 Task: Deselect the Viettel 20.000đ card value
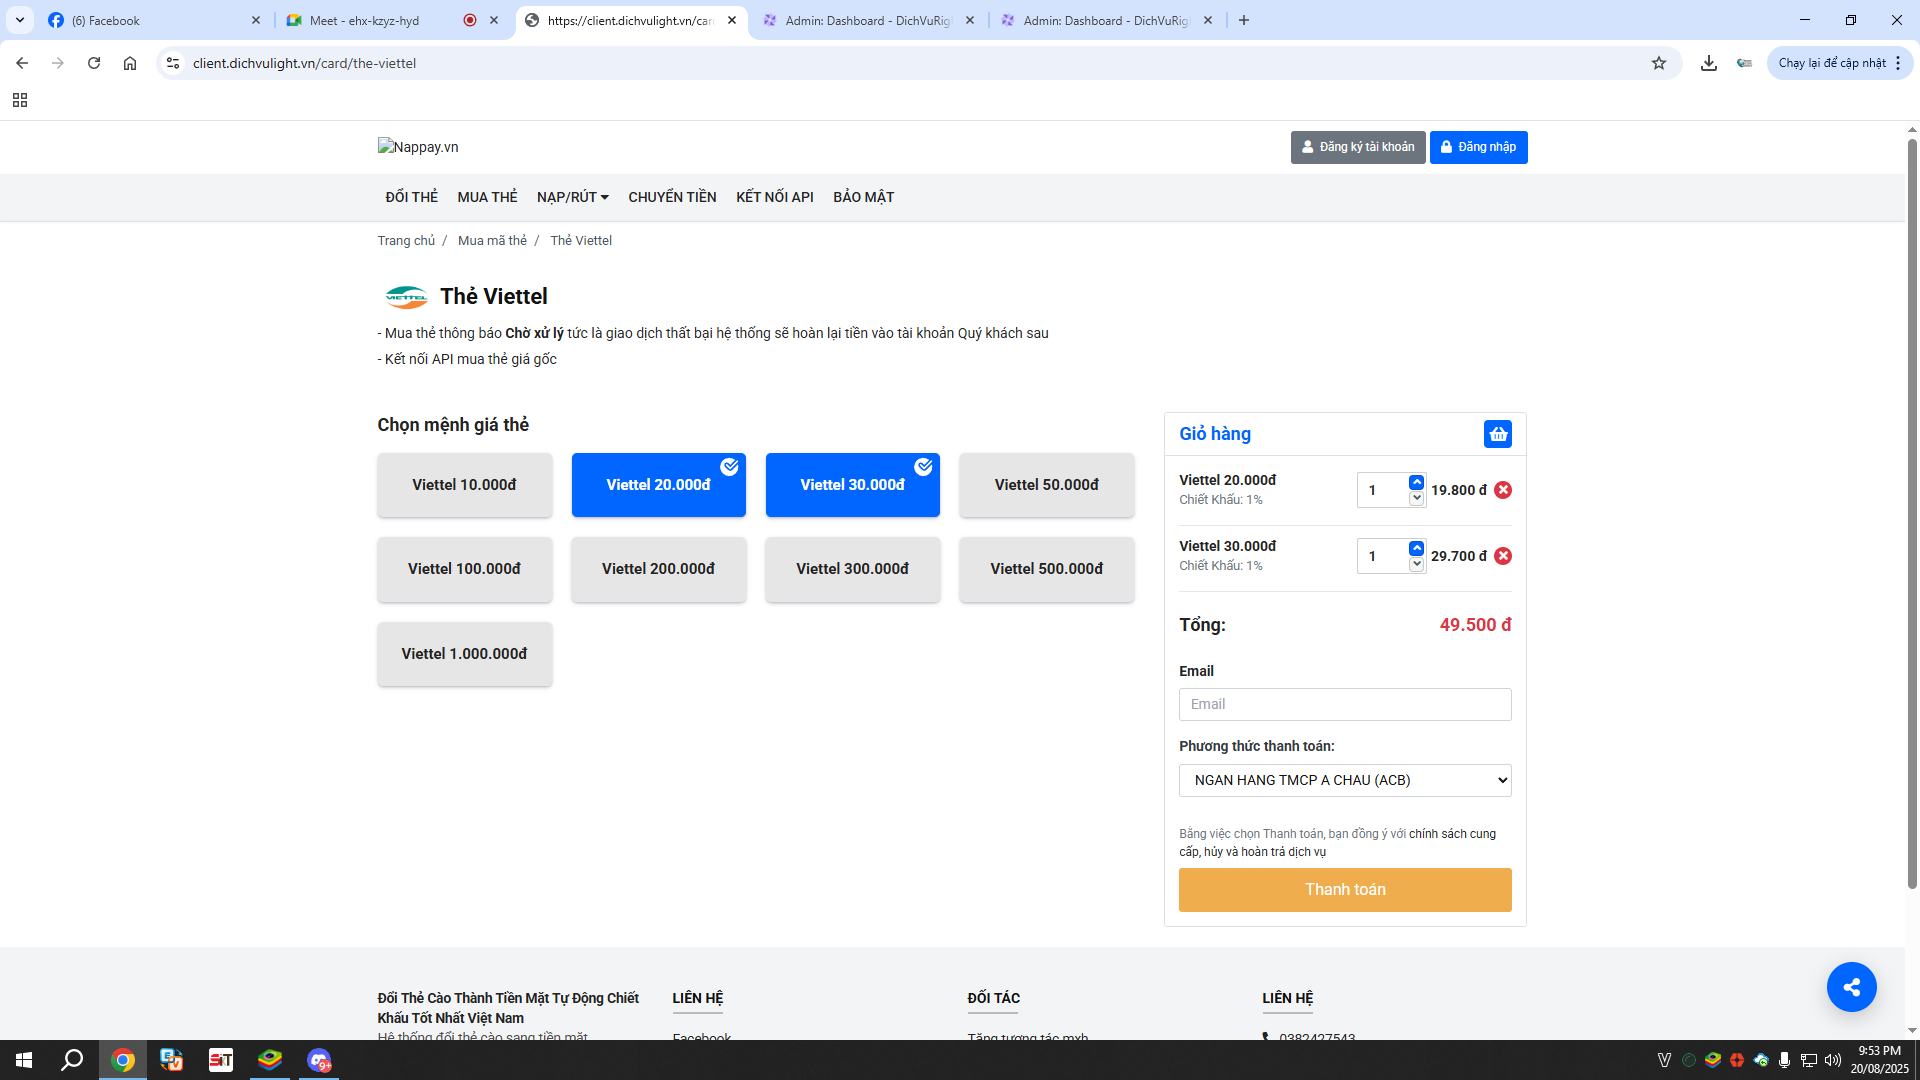click(x=659, y=485)
